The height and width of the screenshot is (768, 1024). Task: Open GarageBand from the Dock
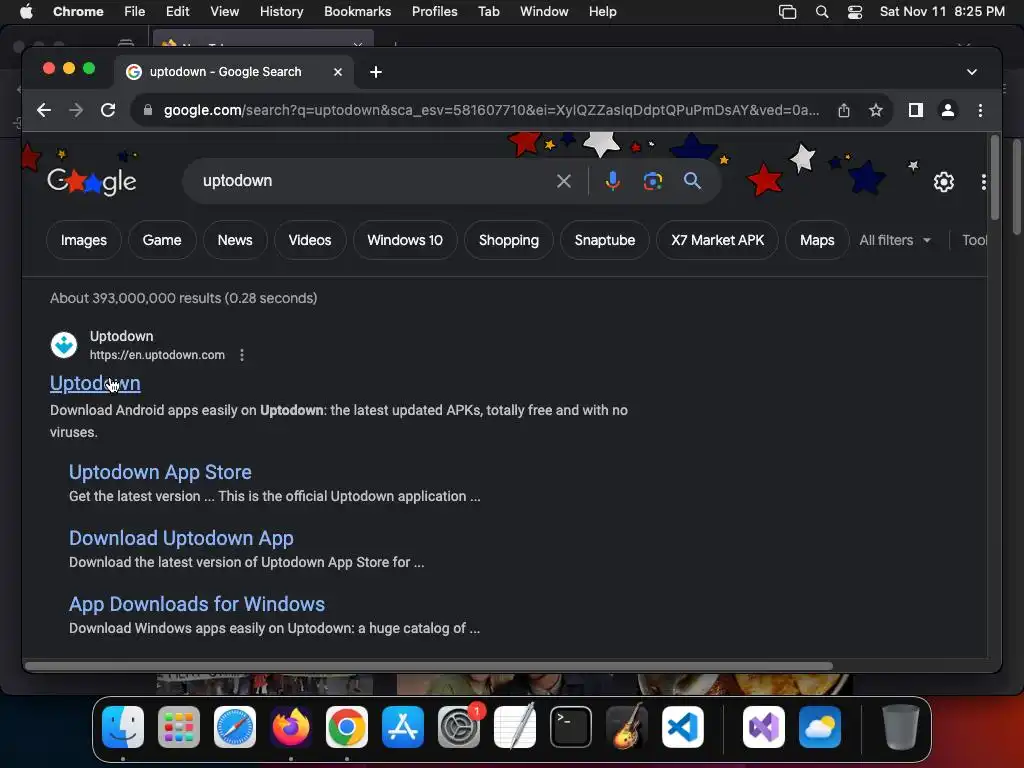tap(627, 727)
